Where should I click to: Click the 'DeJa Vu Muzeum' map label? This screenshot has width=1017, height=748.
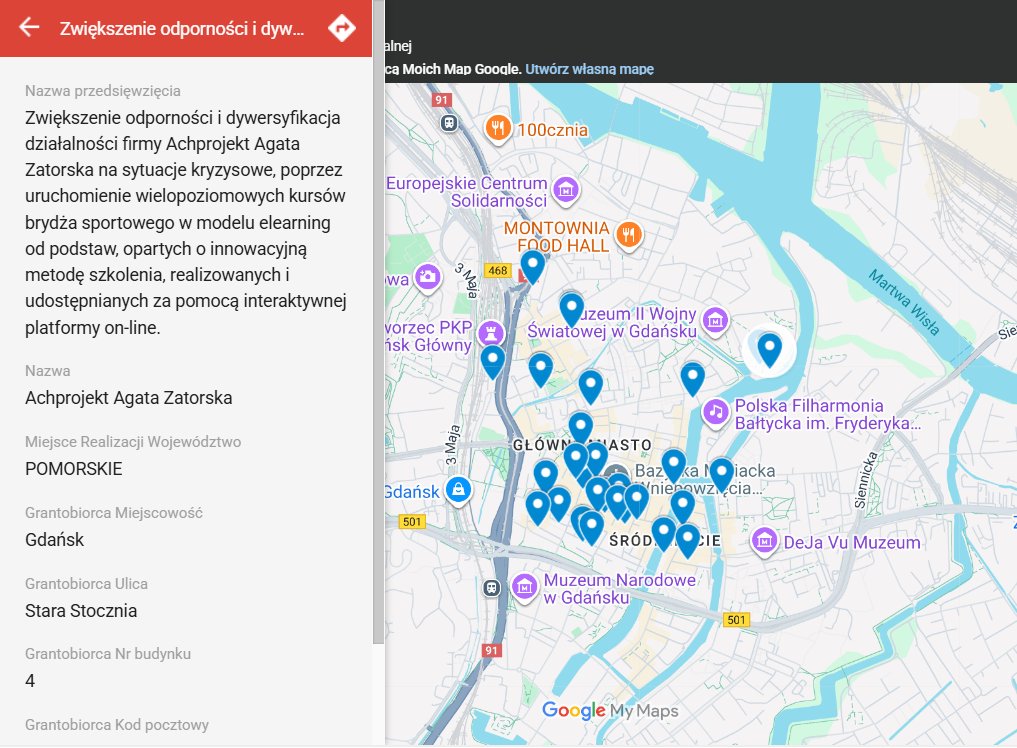tap(852, 542)
